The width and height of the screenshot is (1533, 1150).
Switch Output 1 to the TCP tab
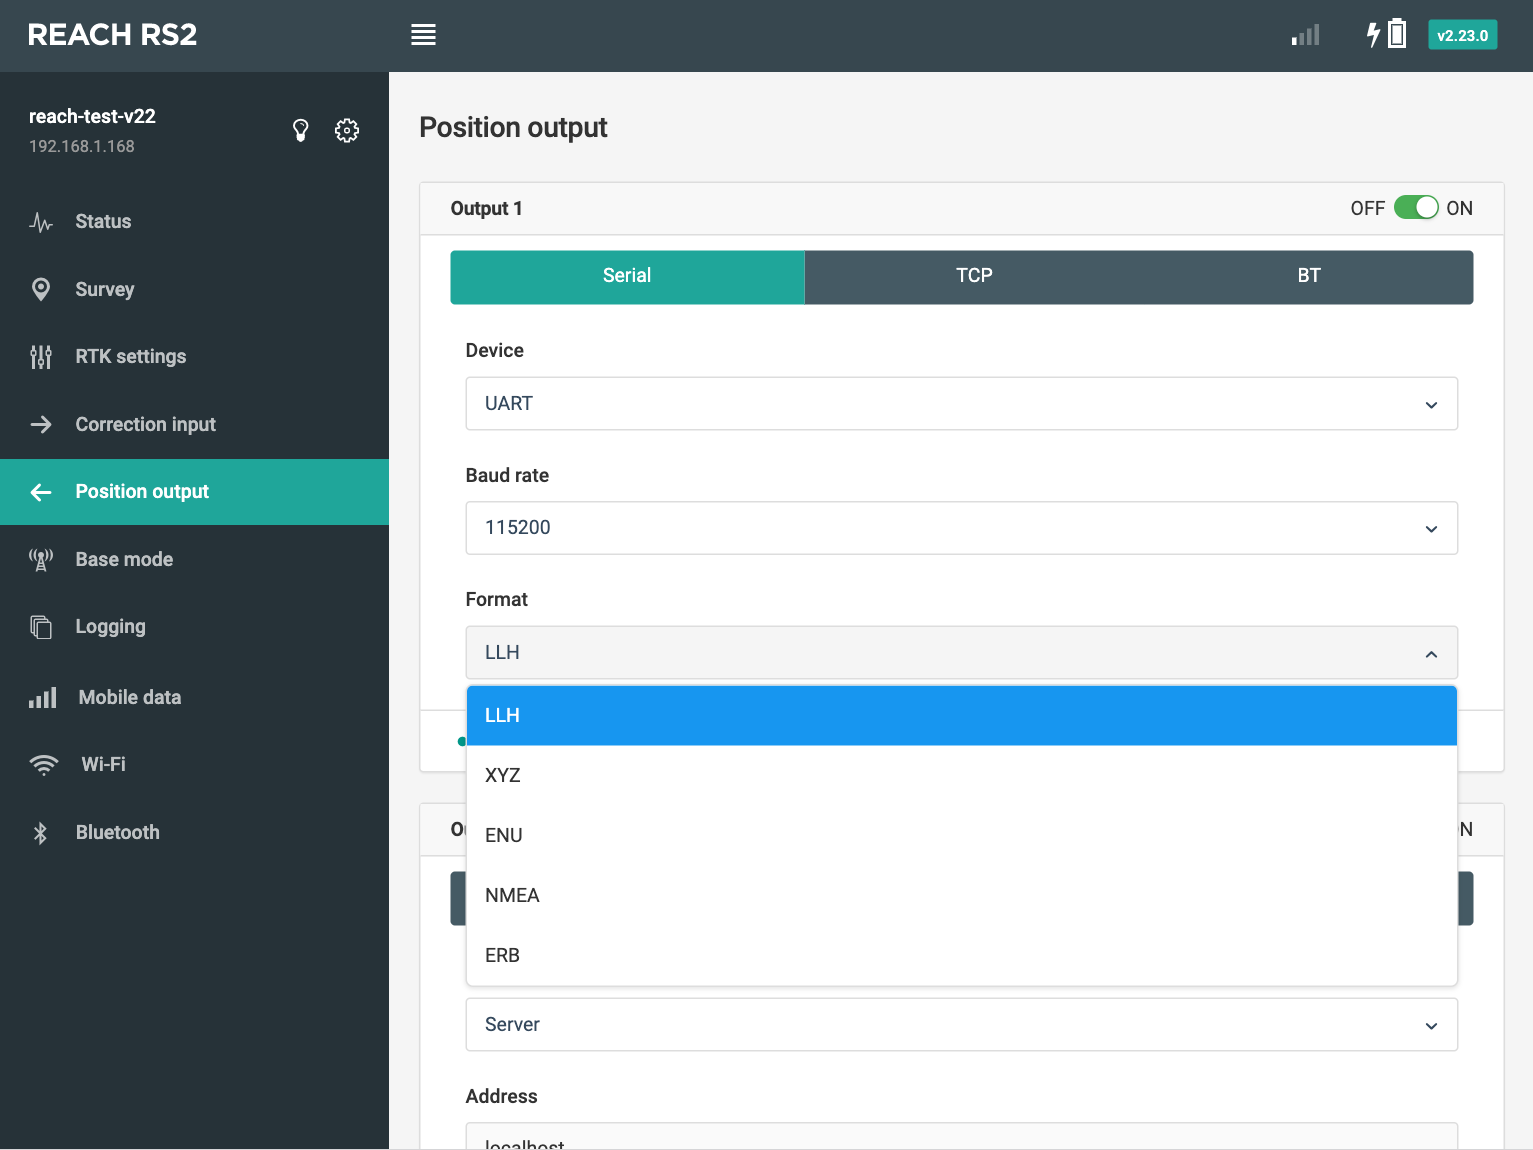pyautogui.click(x=974, y=277)
